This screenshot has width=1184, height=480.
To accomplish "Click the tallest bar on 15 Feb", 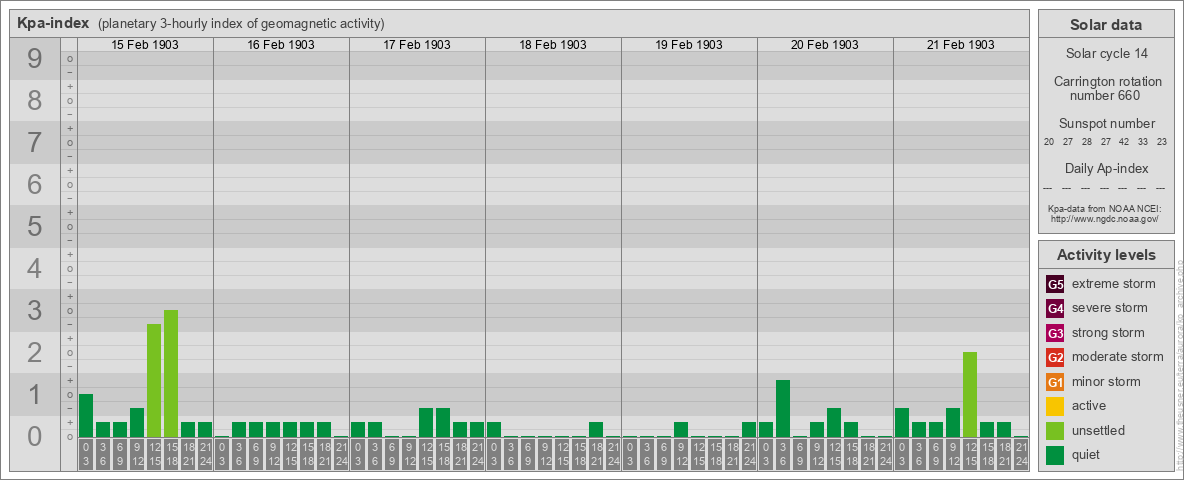I will [171, 374].
